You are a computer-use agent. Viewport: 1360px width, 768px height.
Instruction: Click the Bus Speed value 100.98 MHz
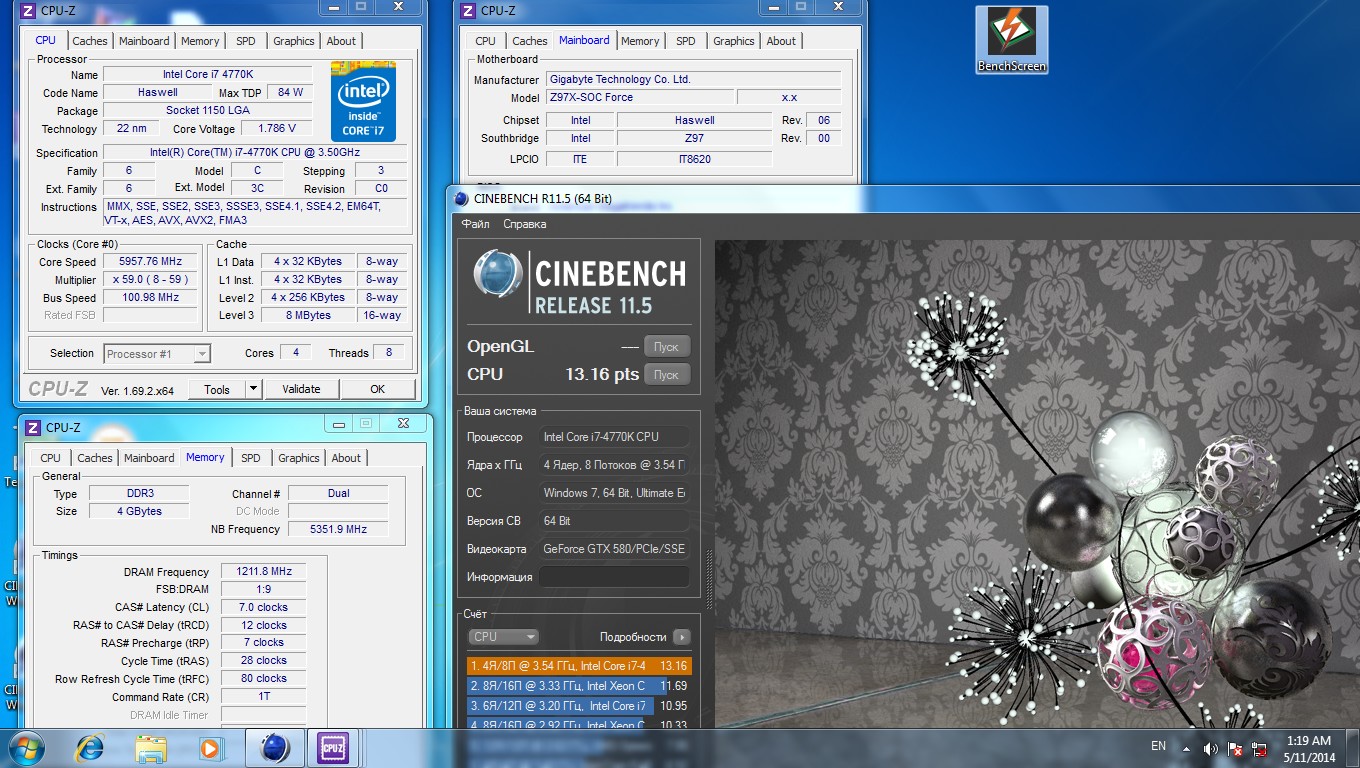[149, 298]
